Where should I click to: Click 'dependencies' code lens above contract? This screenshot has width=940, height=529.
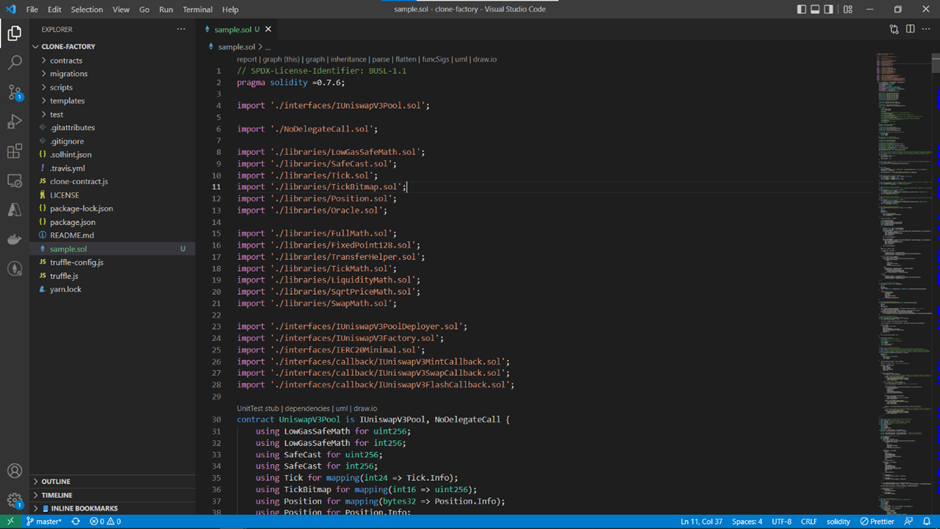(x=307, y=408)
